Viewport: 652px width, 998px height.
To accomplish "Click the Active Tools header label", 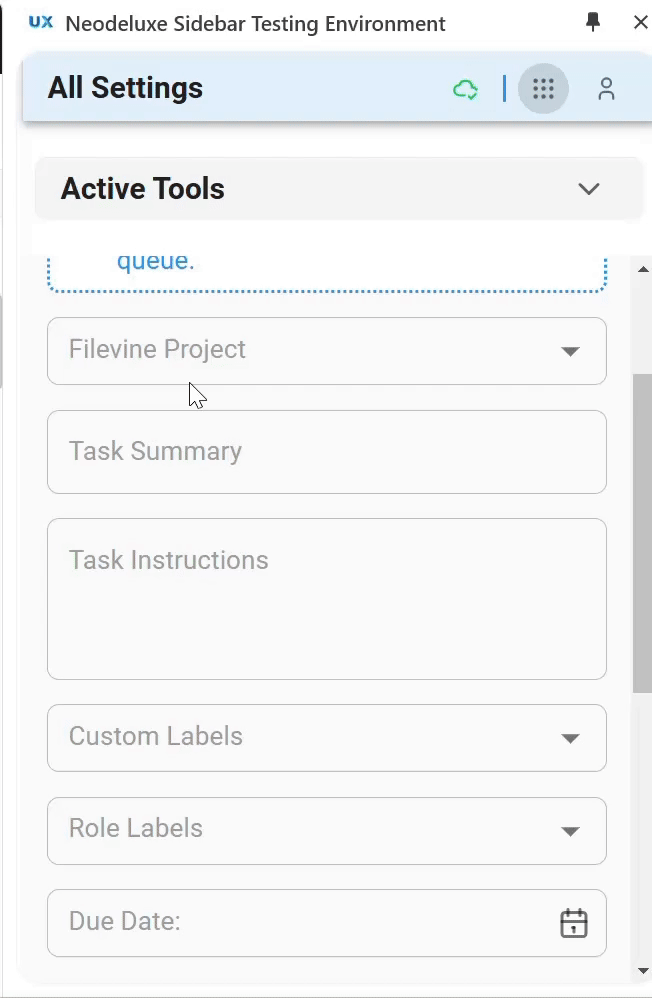I will 143,189.
